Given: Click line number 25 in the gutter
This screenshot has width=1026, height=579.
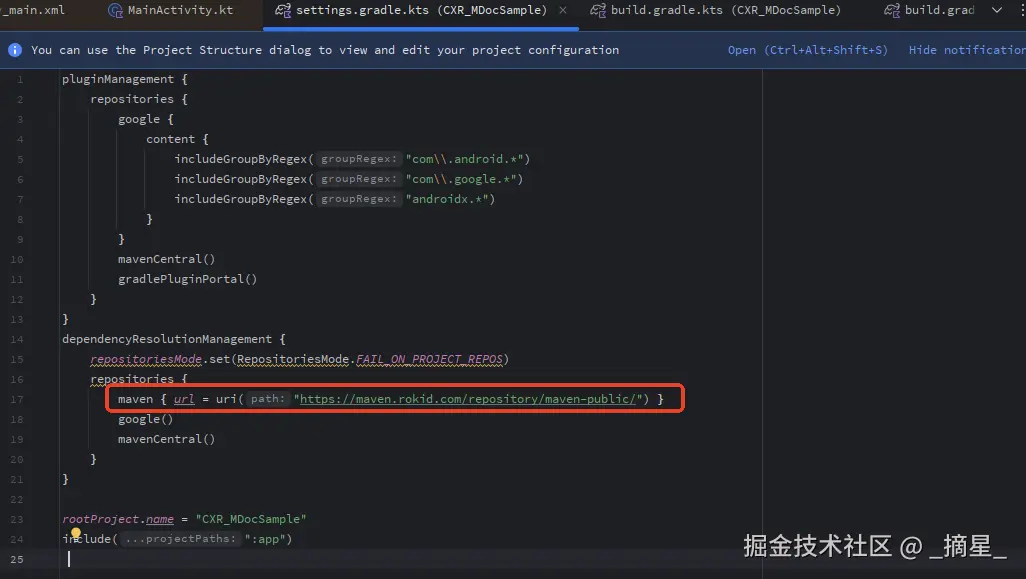Looking at the screenshot, I should pos(16,559).
